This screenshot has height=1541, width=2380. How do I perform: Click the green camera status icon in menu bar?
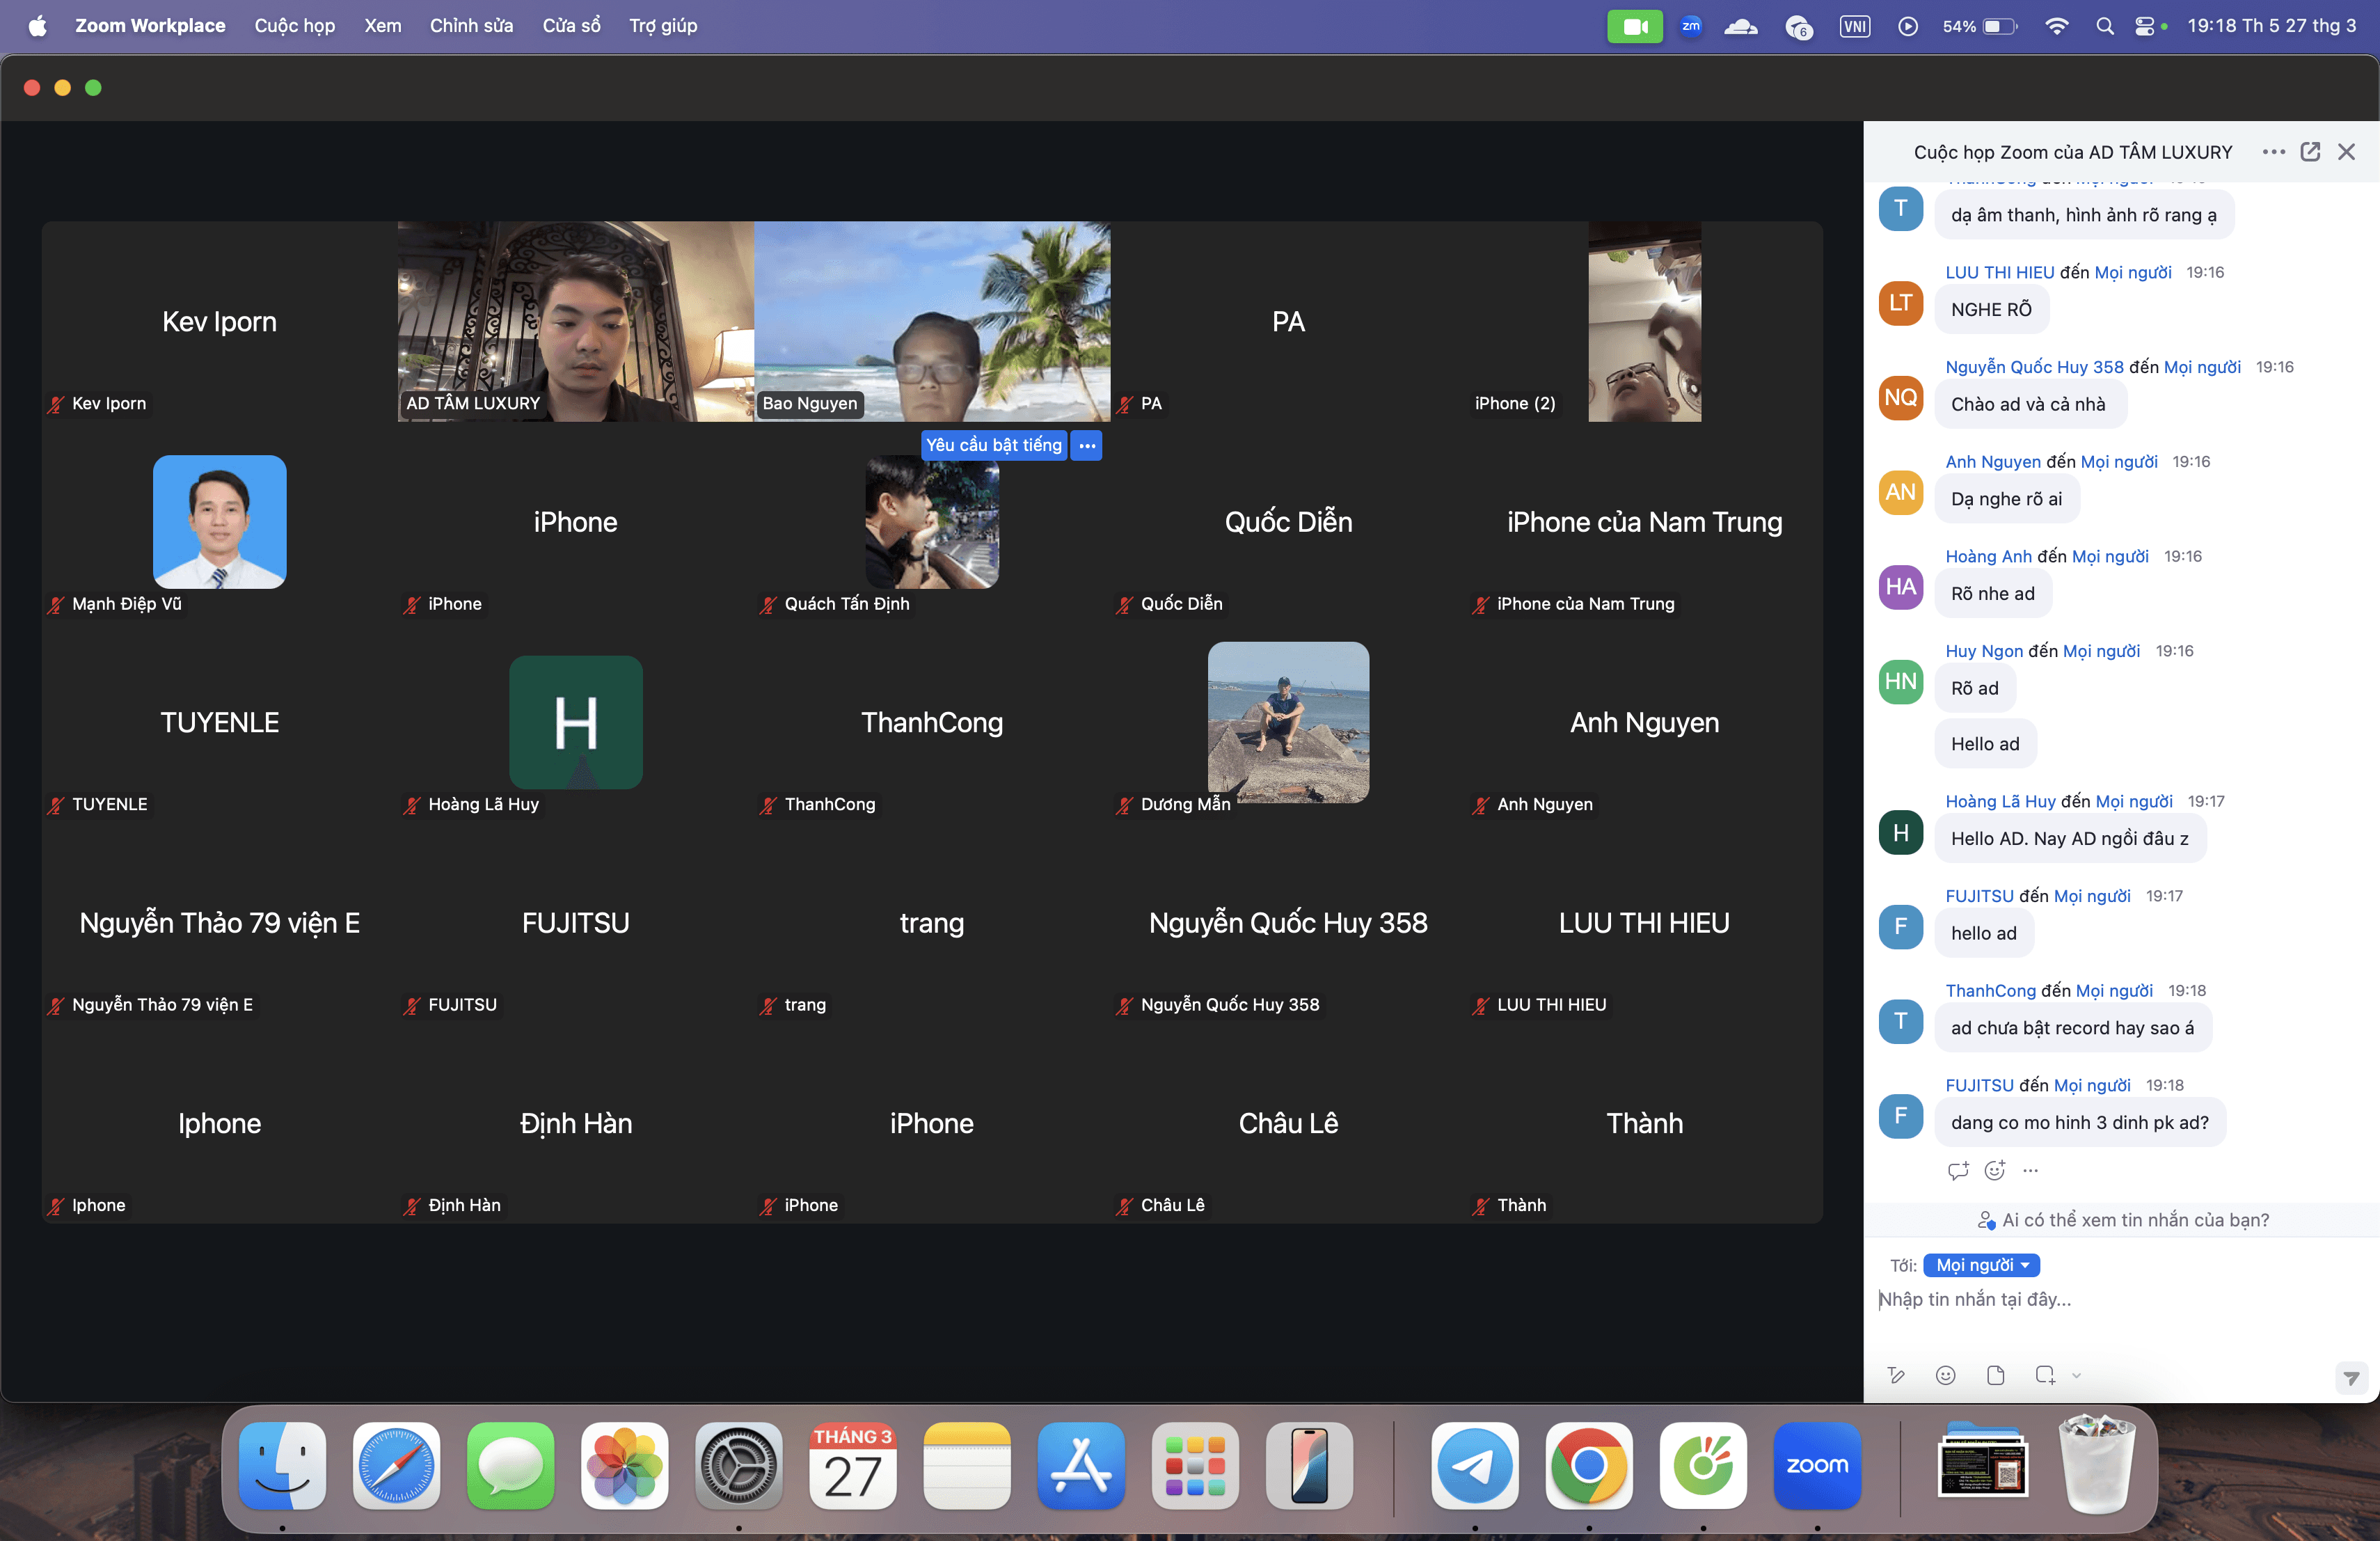click(1634, 26)
